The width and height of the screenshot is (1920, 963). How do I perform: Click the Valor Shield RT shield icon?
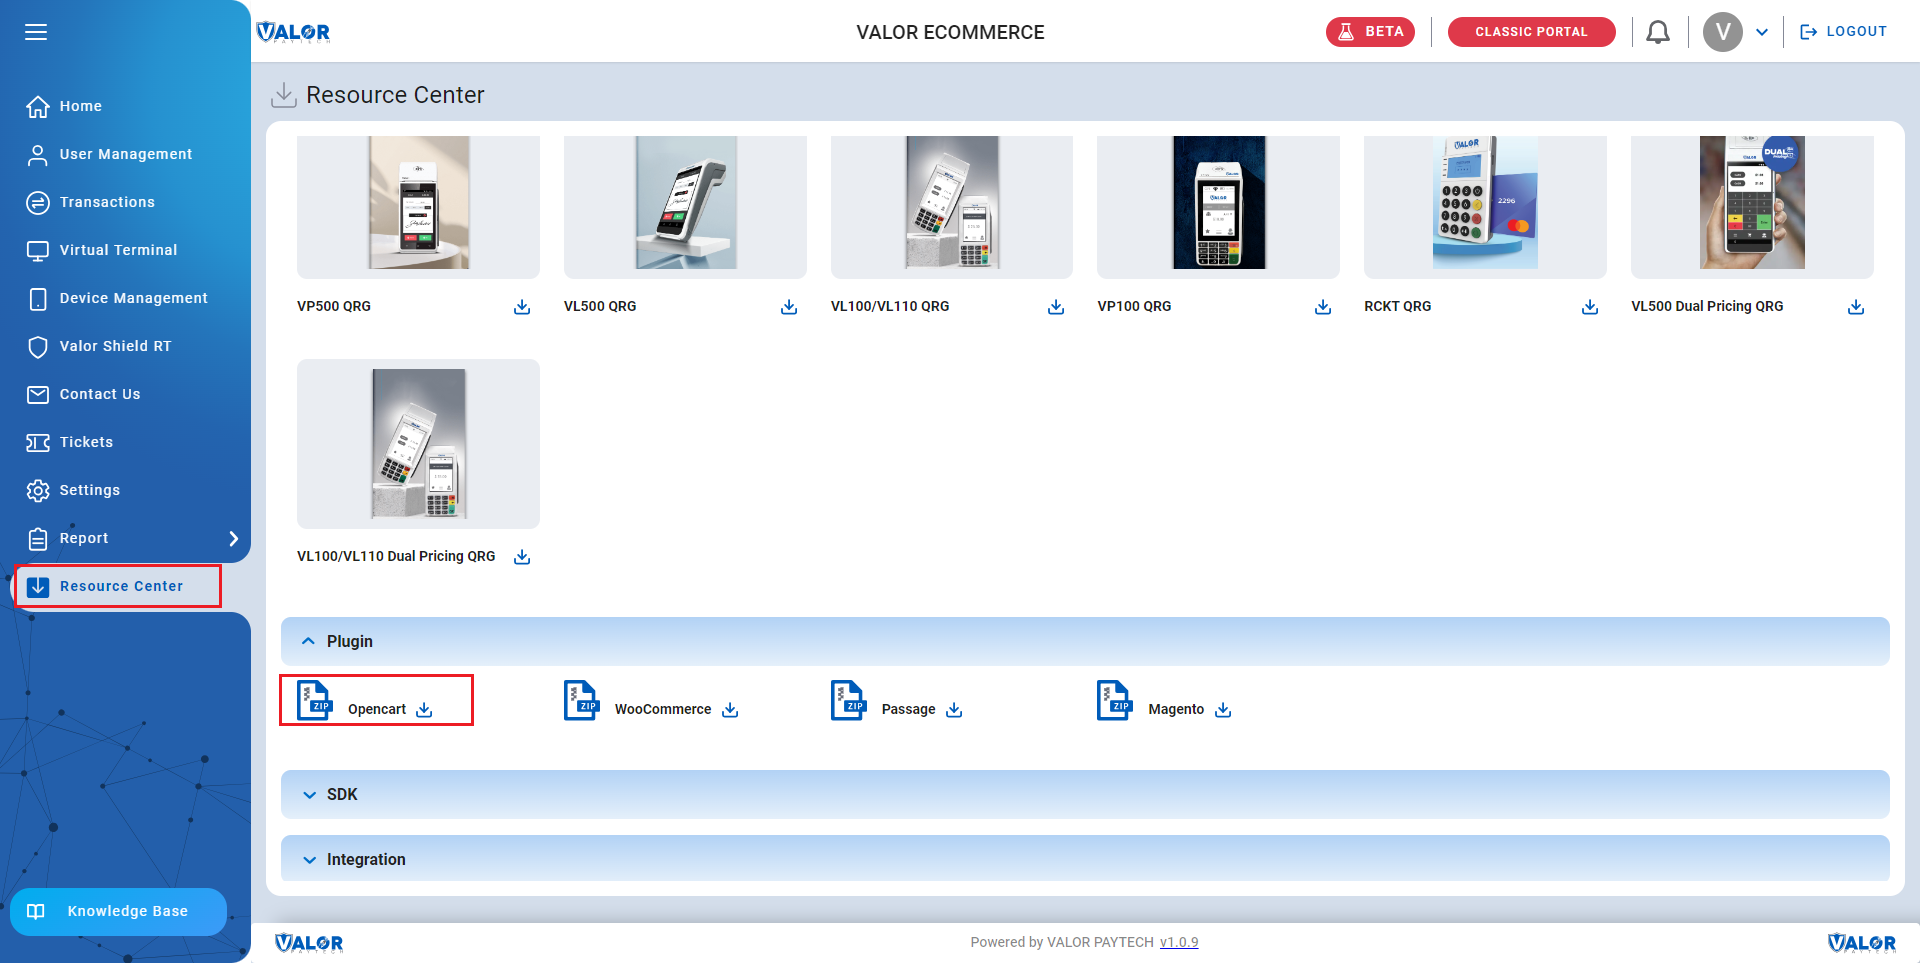point(38,346)
